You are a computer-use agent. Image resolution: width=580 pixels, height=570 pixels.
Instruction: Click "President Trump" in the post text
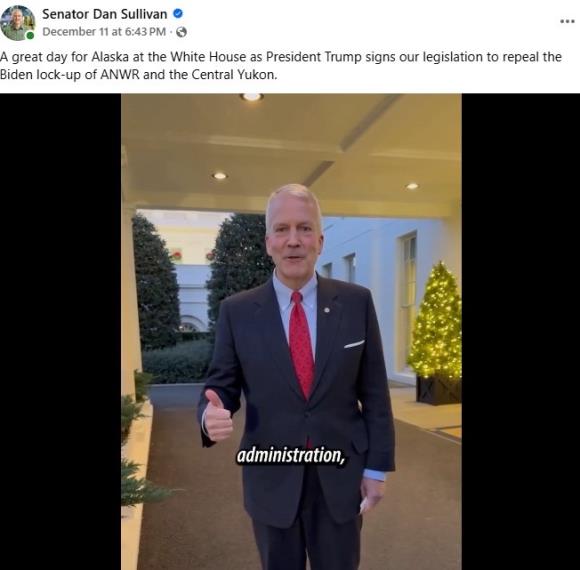pos(314,57)
